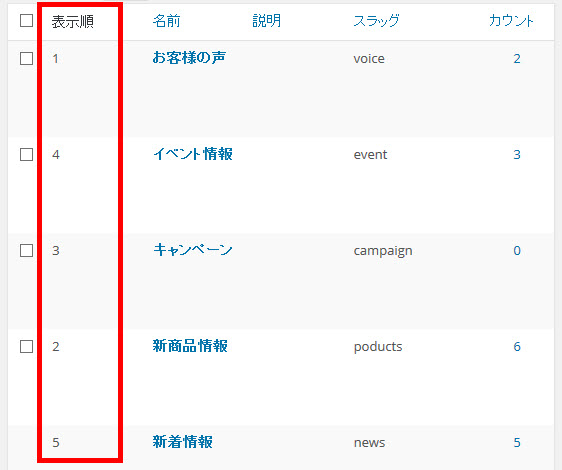This screenshot has height=470, width=562.
Task: Tick the select-all checkbox in header
Action: pyautogui.click(x=26, y=21)
